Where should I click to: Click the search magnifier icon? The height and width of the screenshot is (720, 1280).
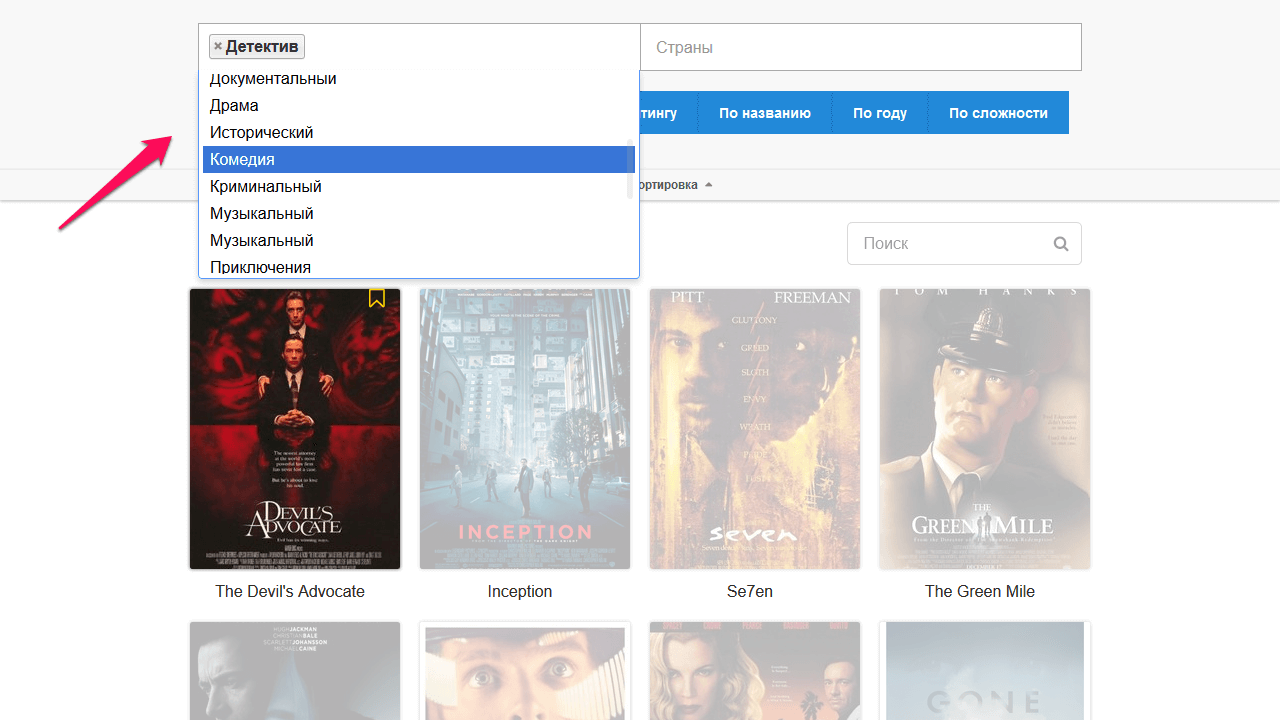(x=1061, y=244)
